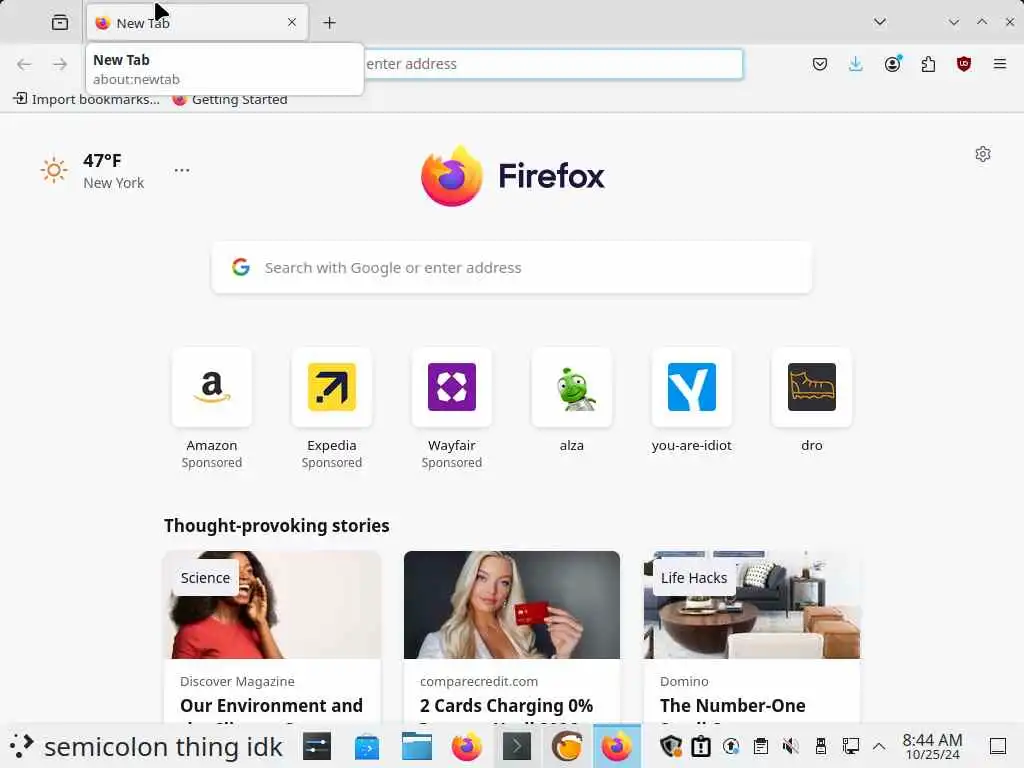
Task: Open the Firefox account icon
Action: pos(892,64)
